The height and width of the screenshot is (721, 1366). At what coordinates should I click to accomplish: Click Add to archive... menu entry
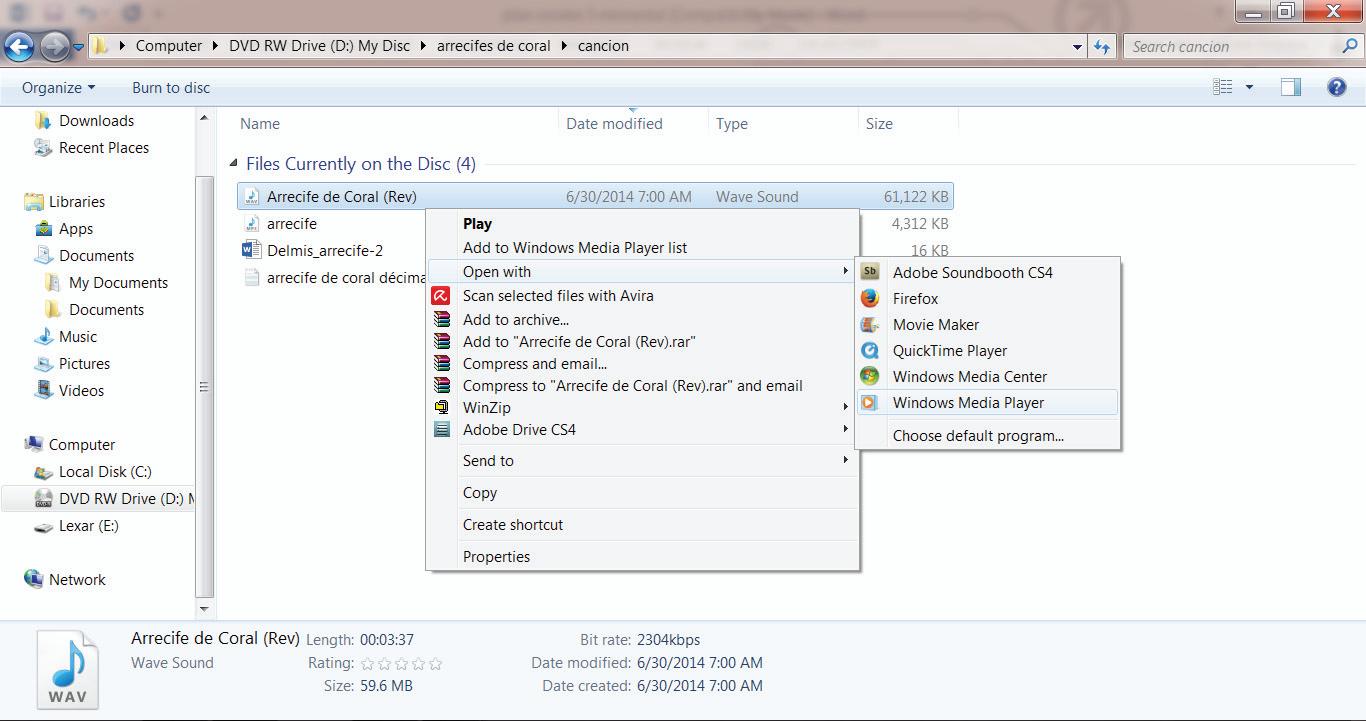pos(643,320)
